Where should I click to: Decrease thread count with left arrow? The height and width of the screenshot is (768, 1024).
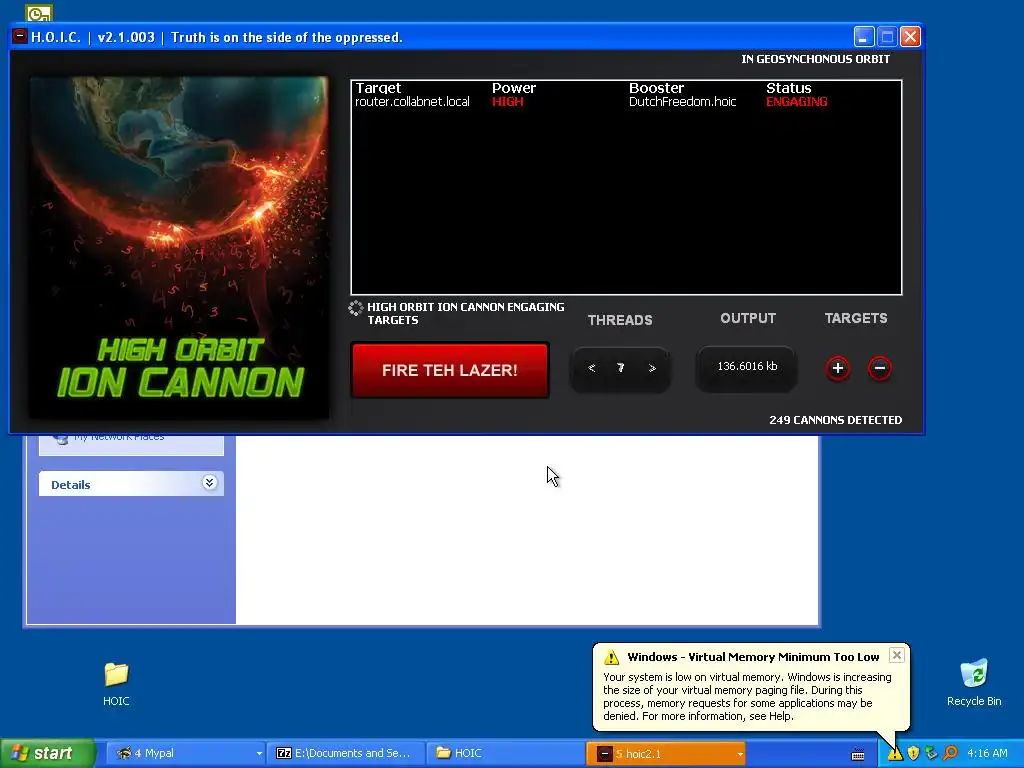(592, 368)
